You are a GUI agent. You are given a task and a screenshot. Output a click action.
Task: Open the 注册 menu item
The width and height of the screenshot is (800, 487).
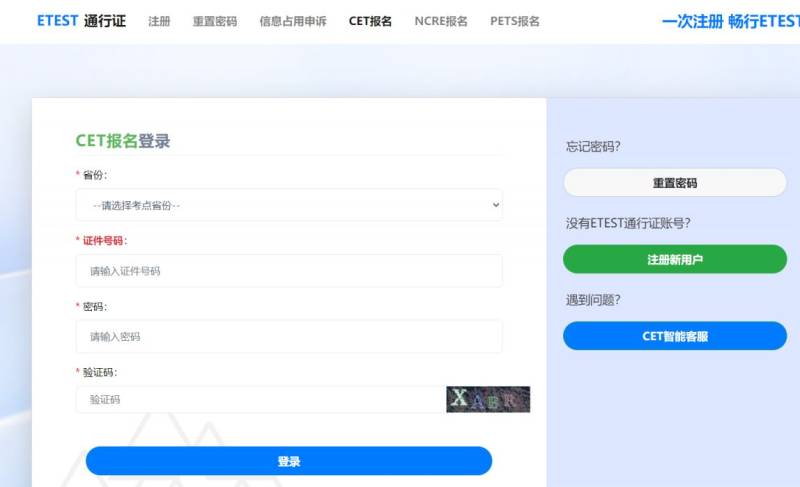(x=159, y=21)
